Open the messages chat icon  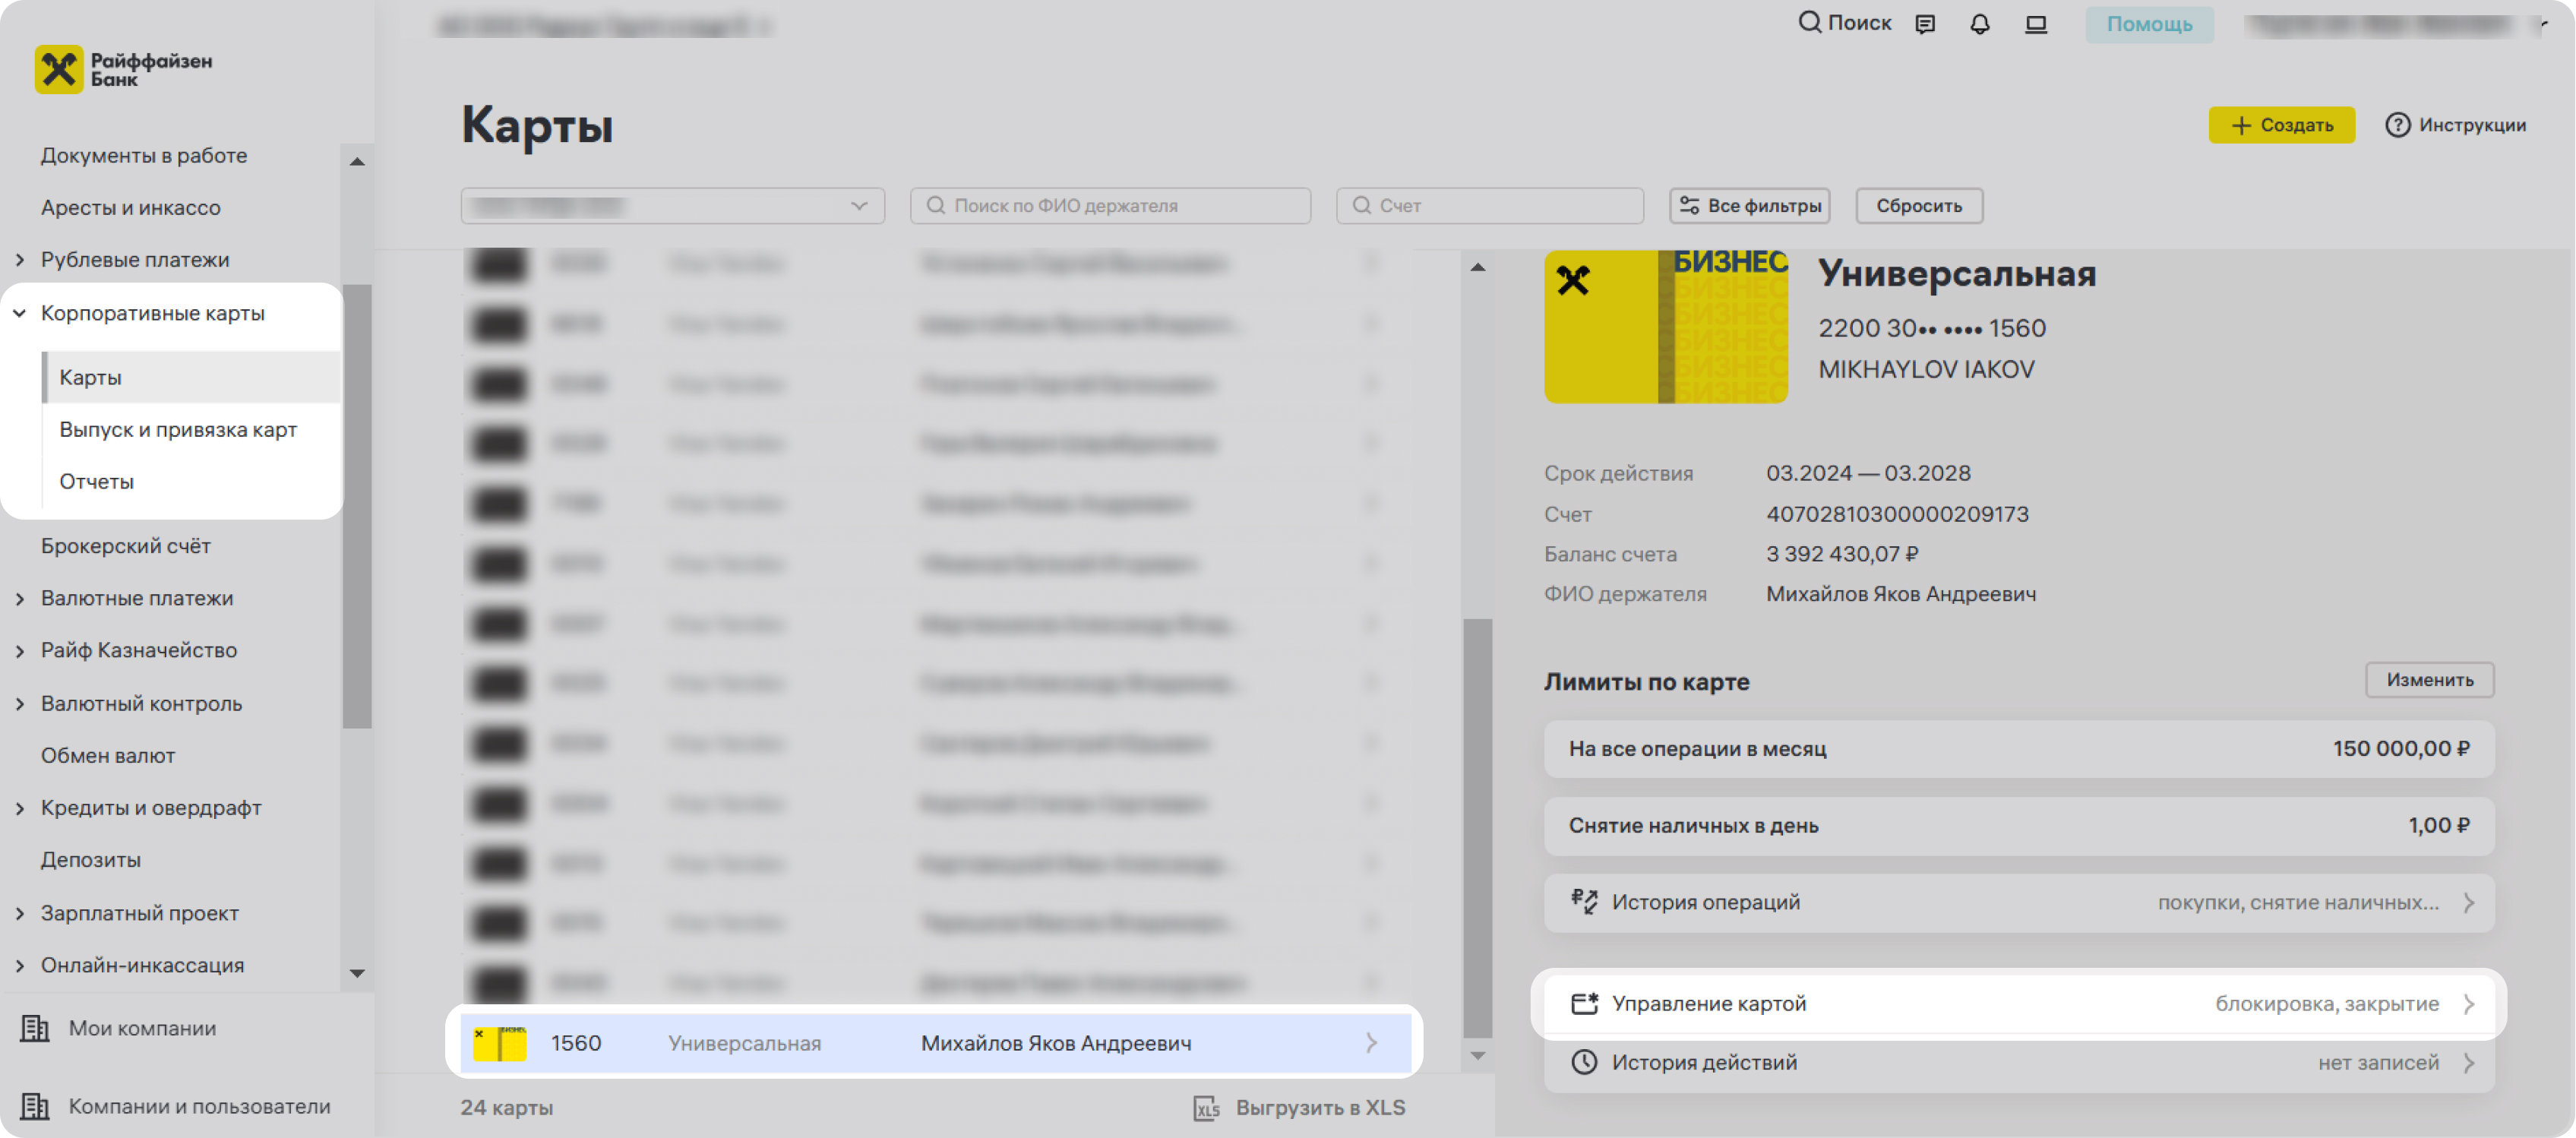(x=1925, y=24)
